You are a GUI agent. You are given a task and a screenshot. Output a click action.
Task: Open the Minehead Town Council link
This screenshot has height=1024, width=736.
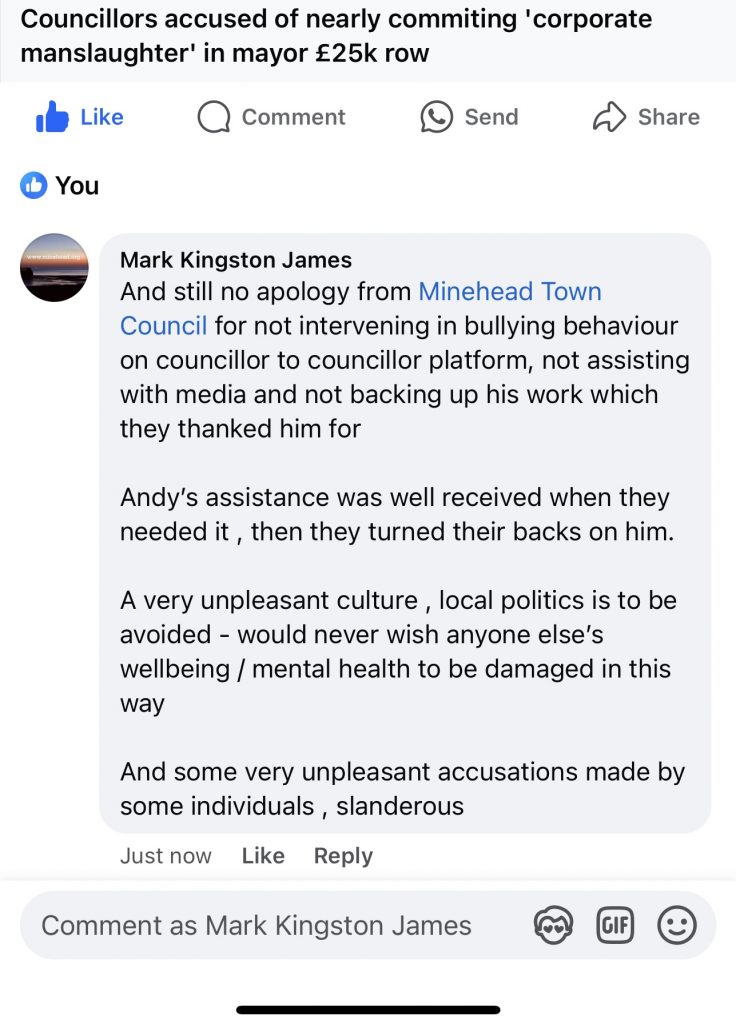(x=510, y=292)
